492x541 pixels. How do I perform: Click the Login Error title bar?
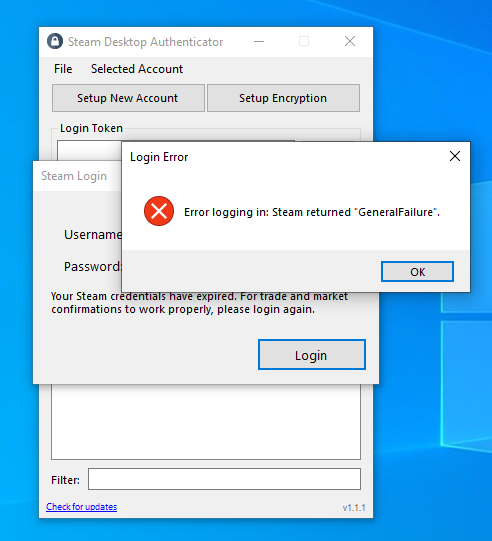[x=283, y=157]
